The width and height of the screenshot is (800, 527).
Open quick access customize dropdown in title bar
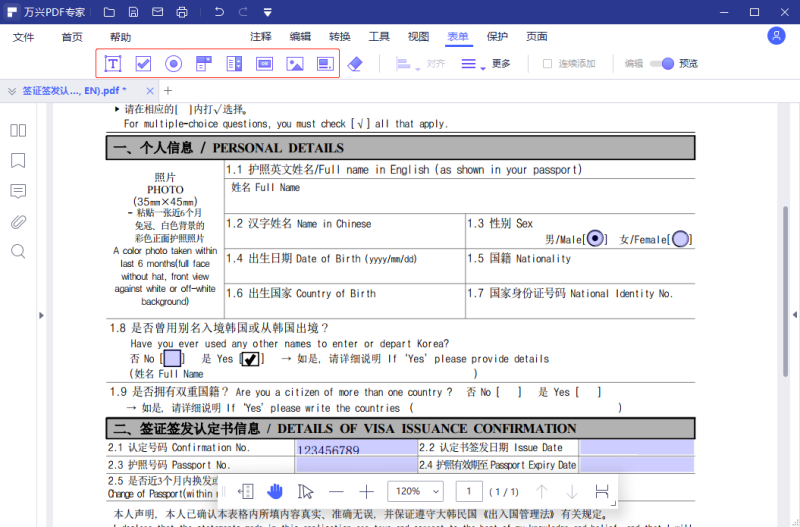point(267,12)
